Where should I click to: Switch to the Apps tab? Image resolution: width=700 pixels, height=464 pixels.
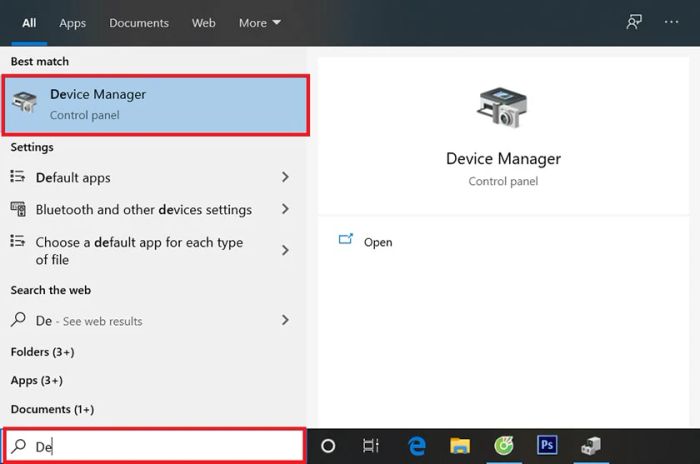click(x=72, y=23)
